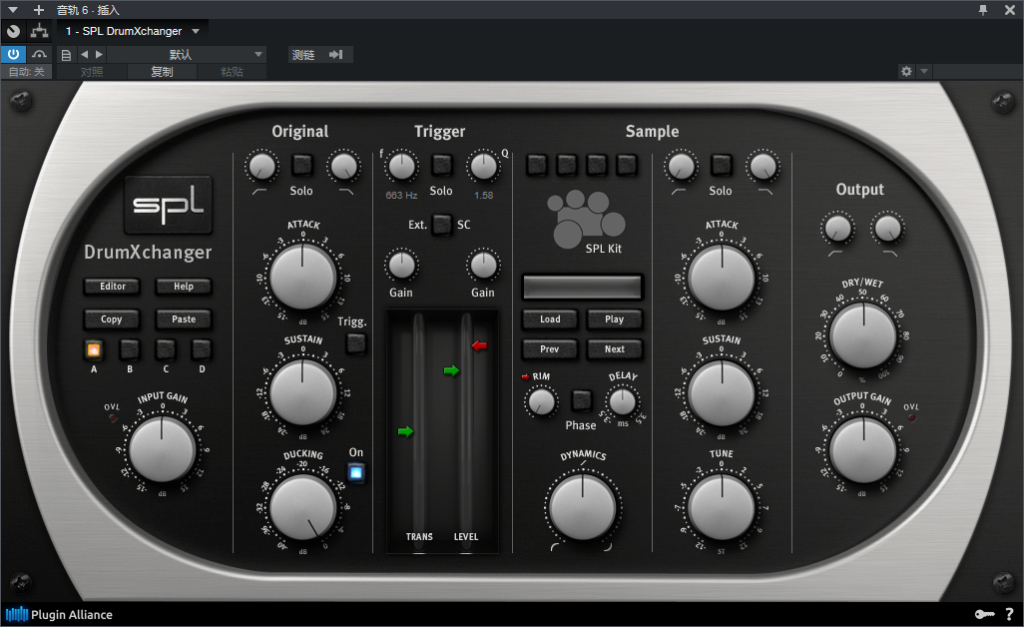The width and height of the screenshot is (1024, 627).
Task: Toggle the Ext. SC switch
Action: point(442,225)
